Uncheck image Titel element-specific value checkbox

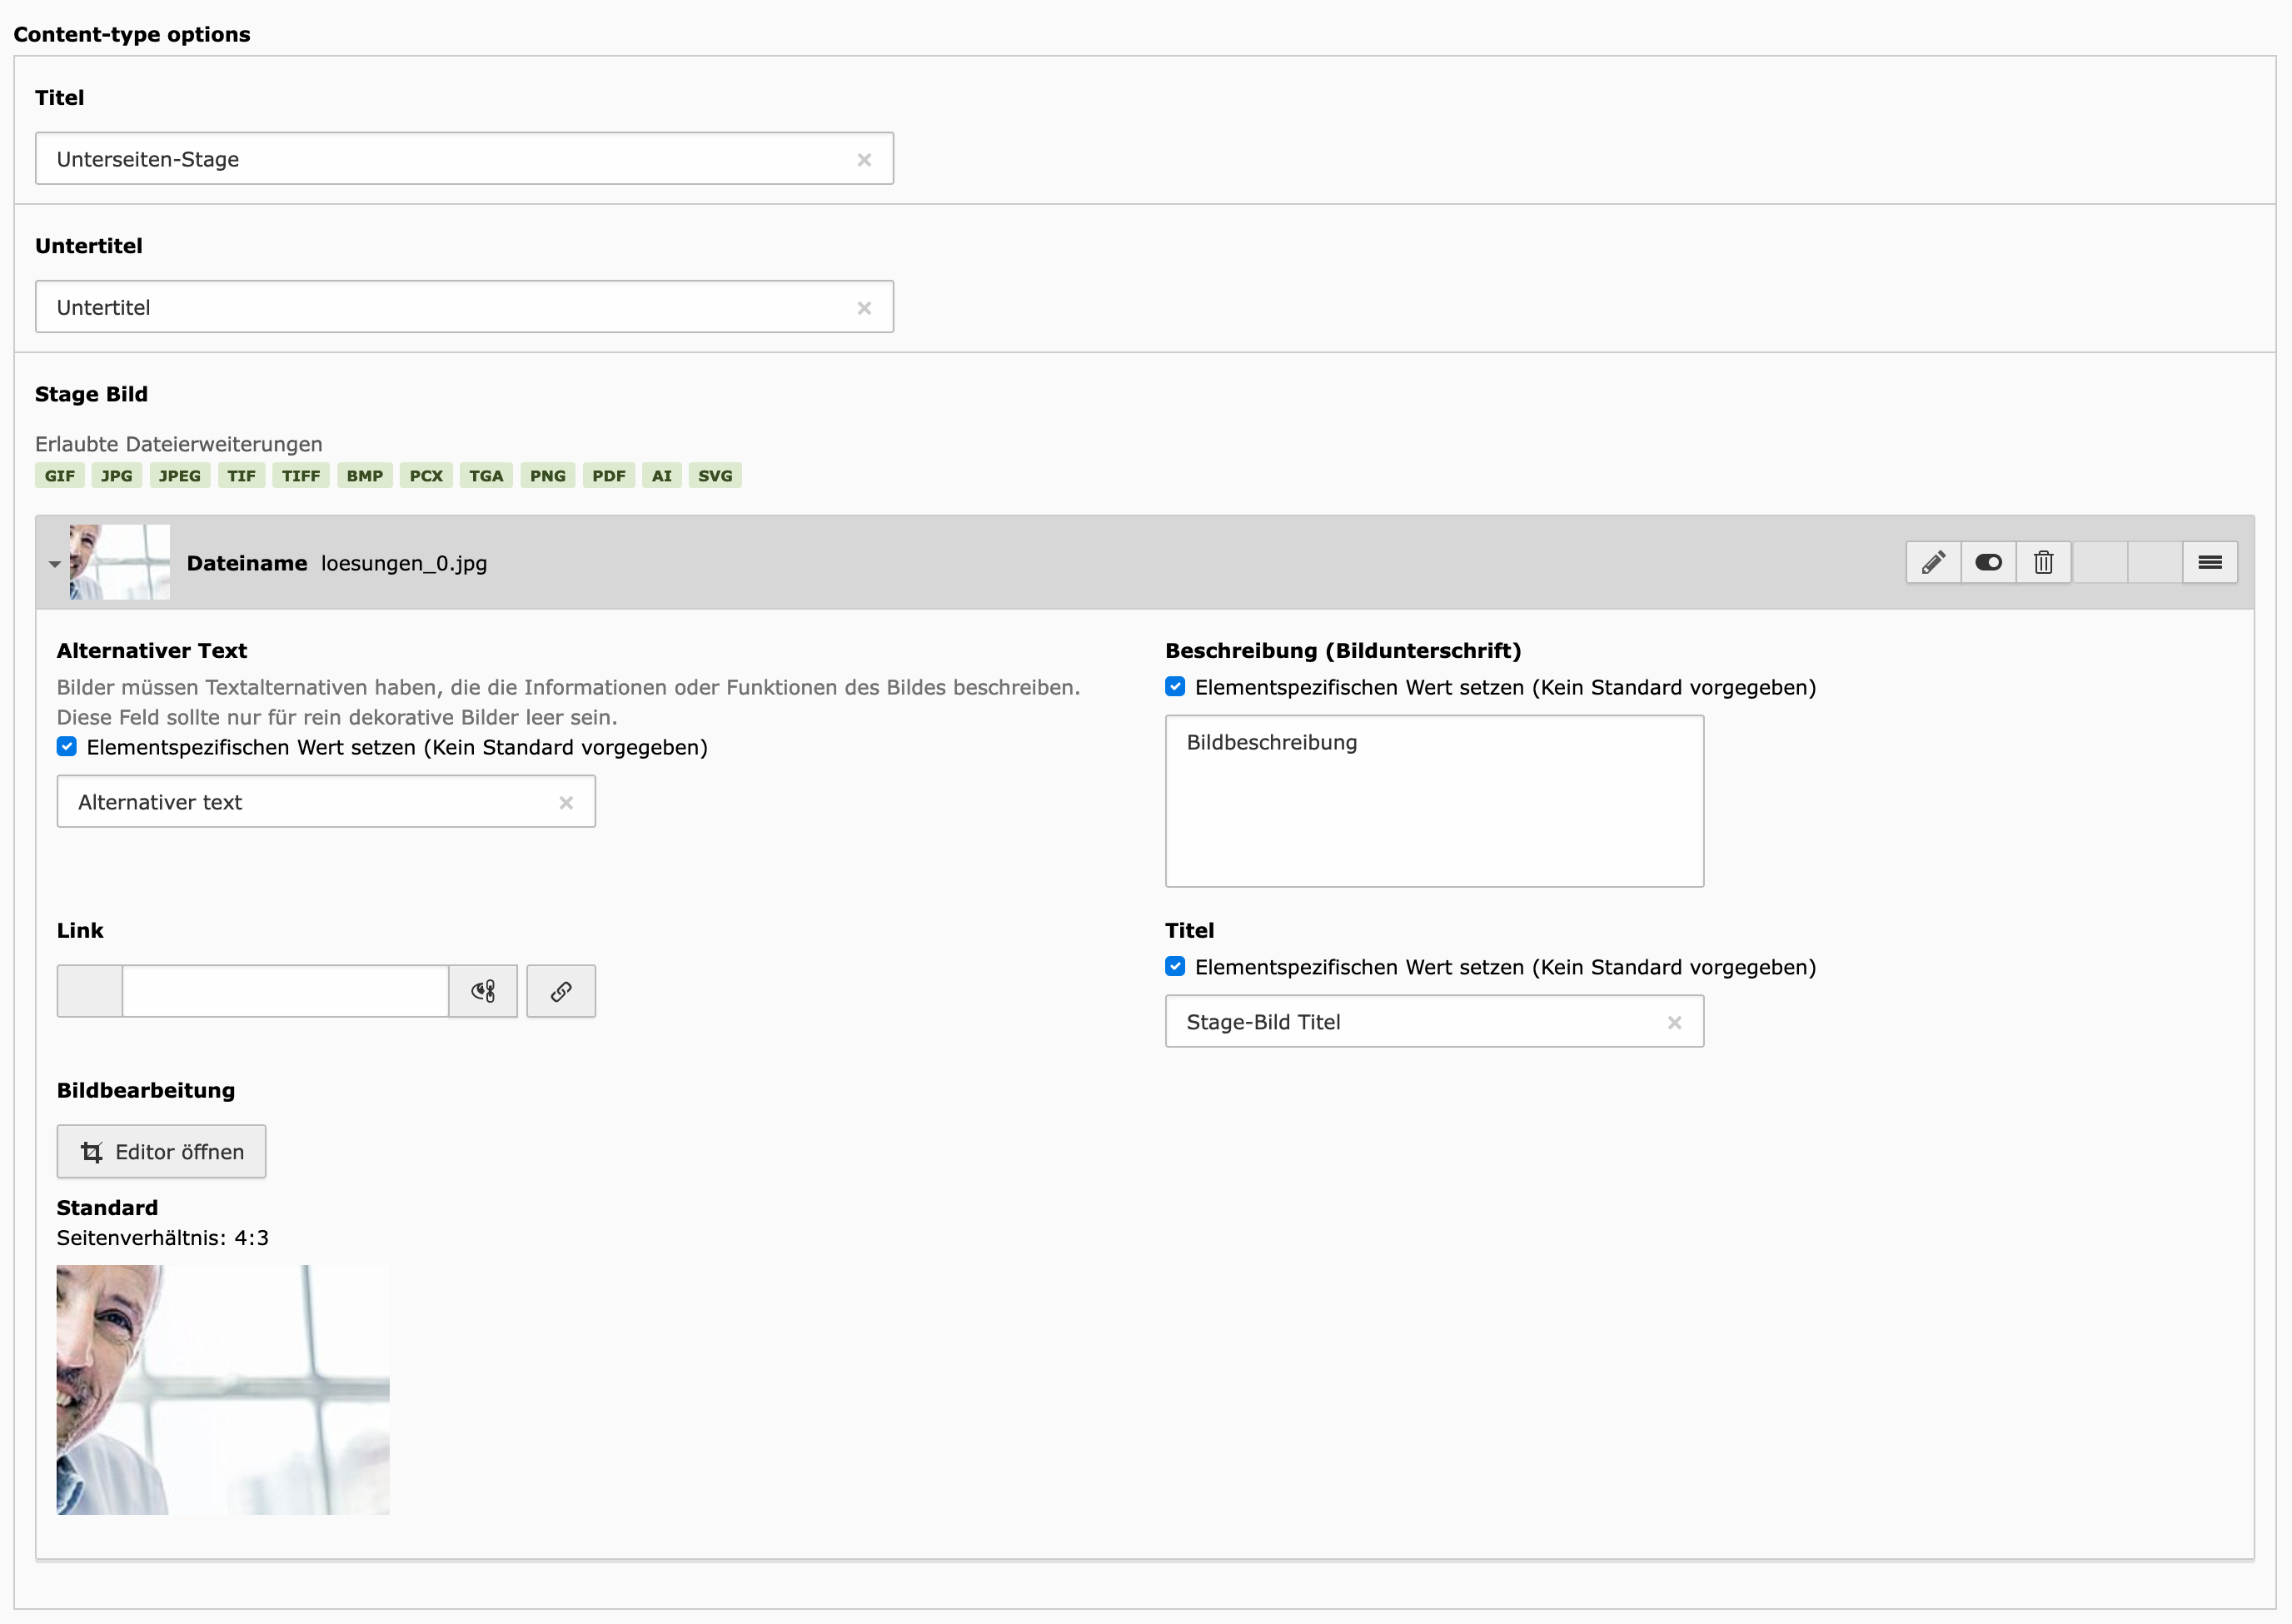coord(1175,967)
